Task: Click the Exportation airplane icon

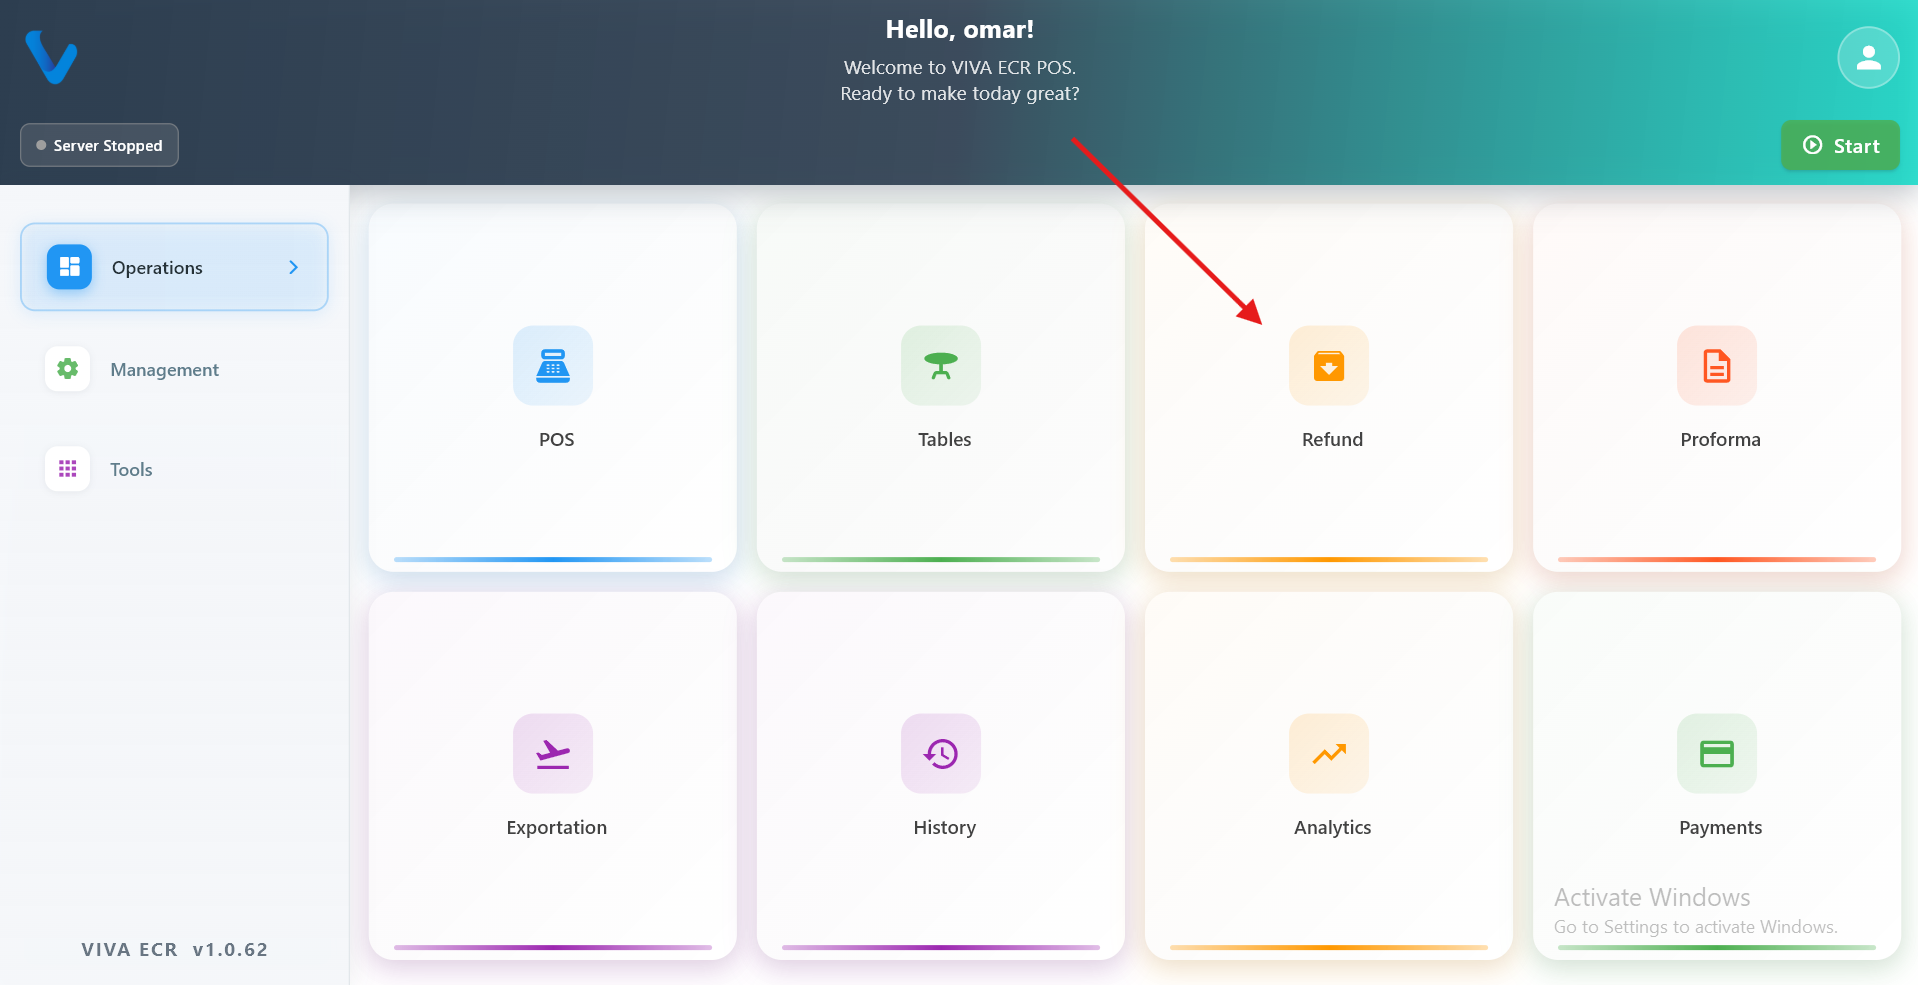Action: point(553,754)
